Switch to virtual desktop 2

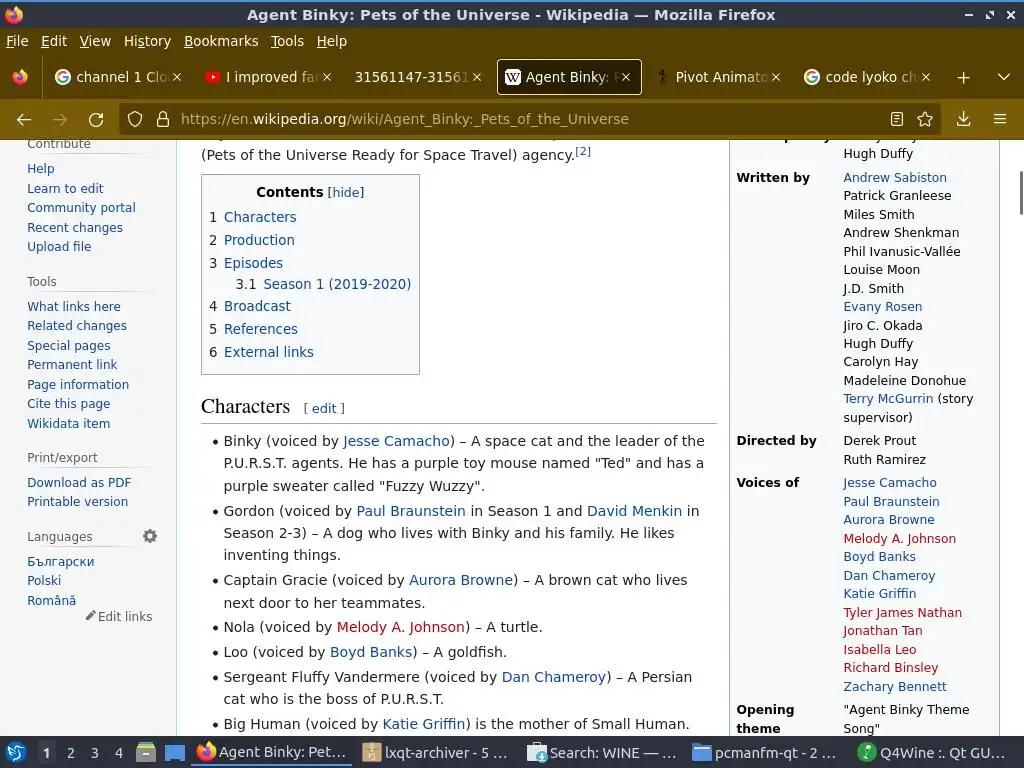pyautogui.click(x=71, y=753)
